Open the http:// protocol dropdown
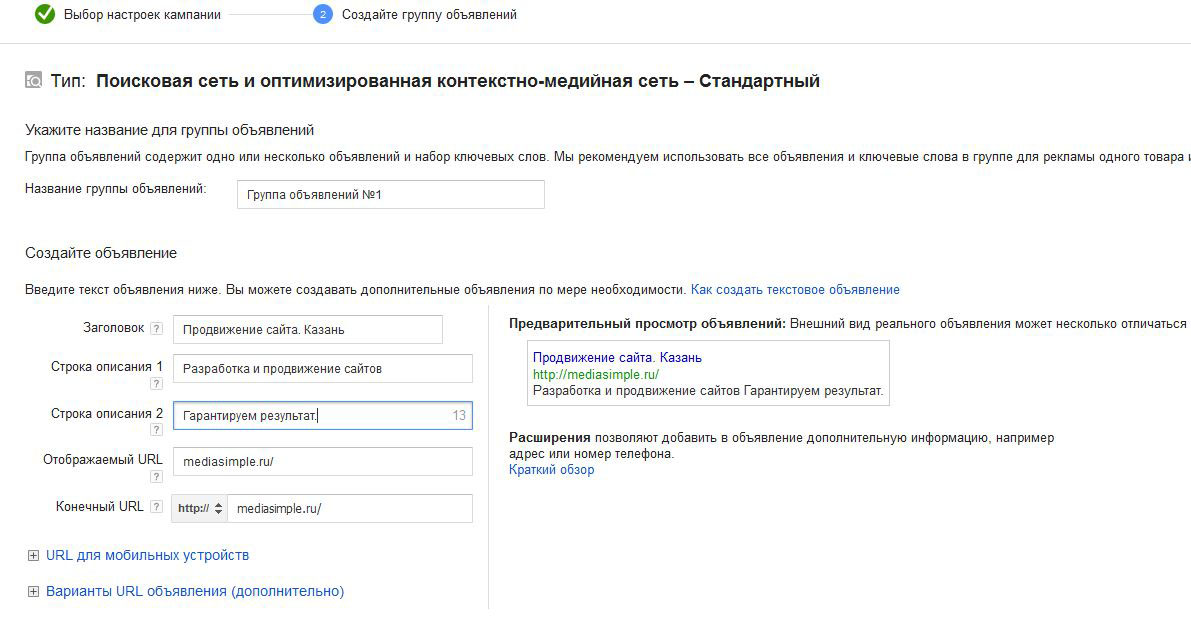1191x618 pixels. coord(200,508)
